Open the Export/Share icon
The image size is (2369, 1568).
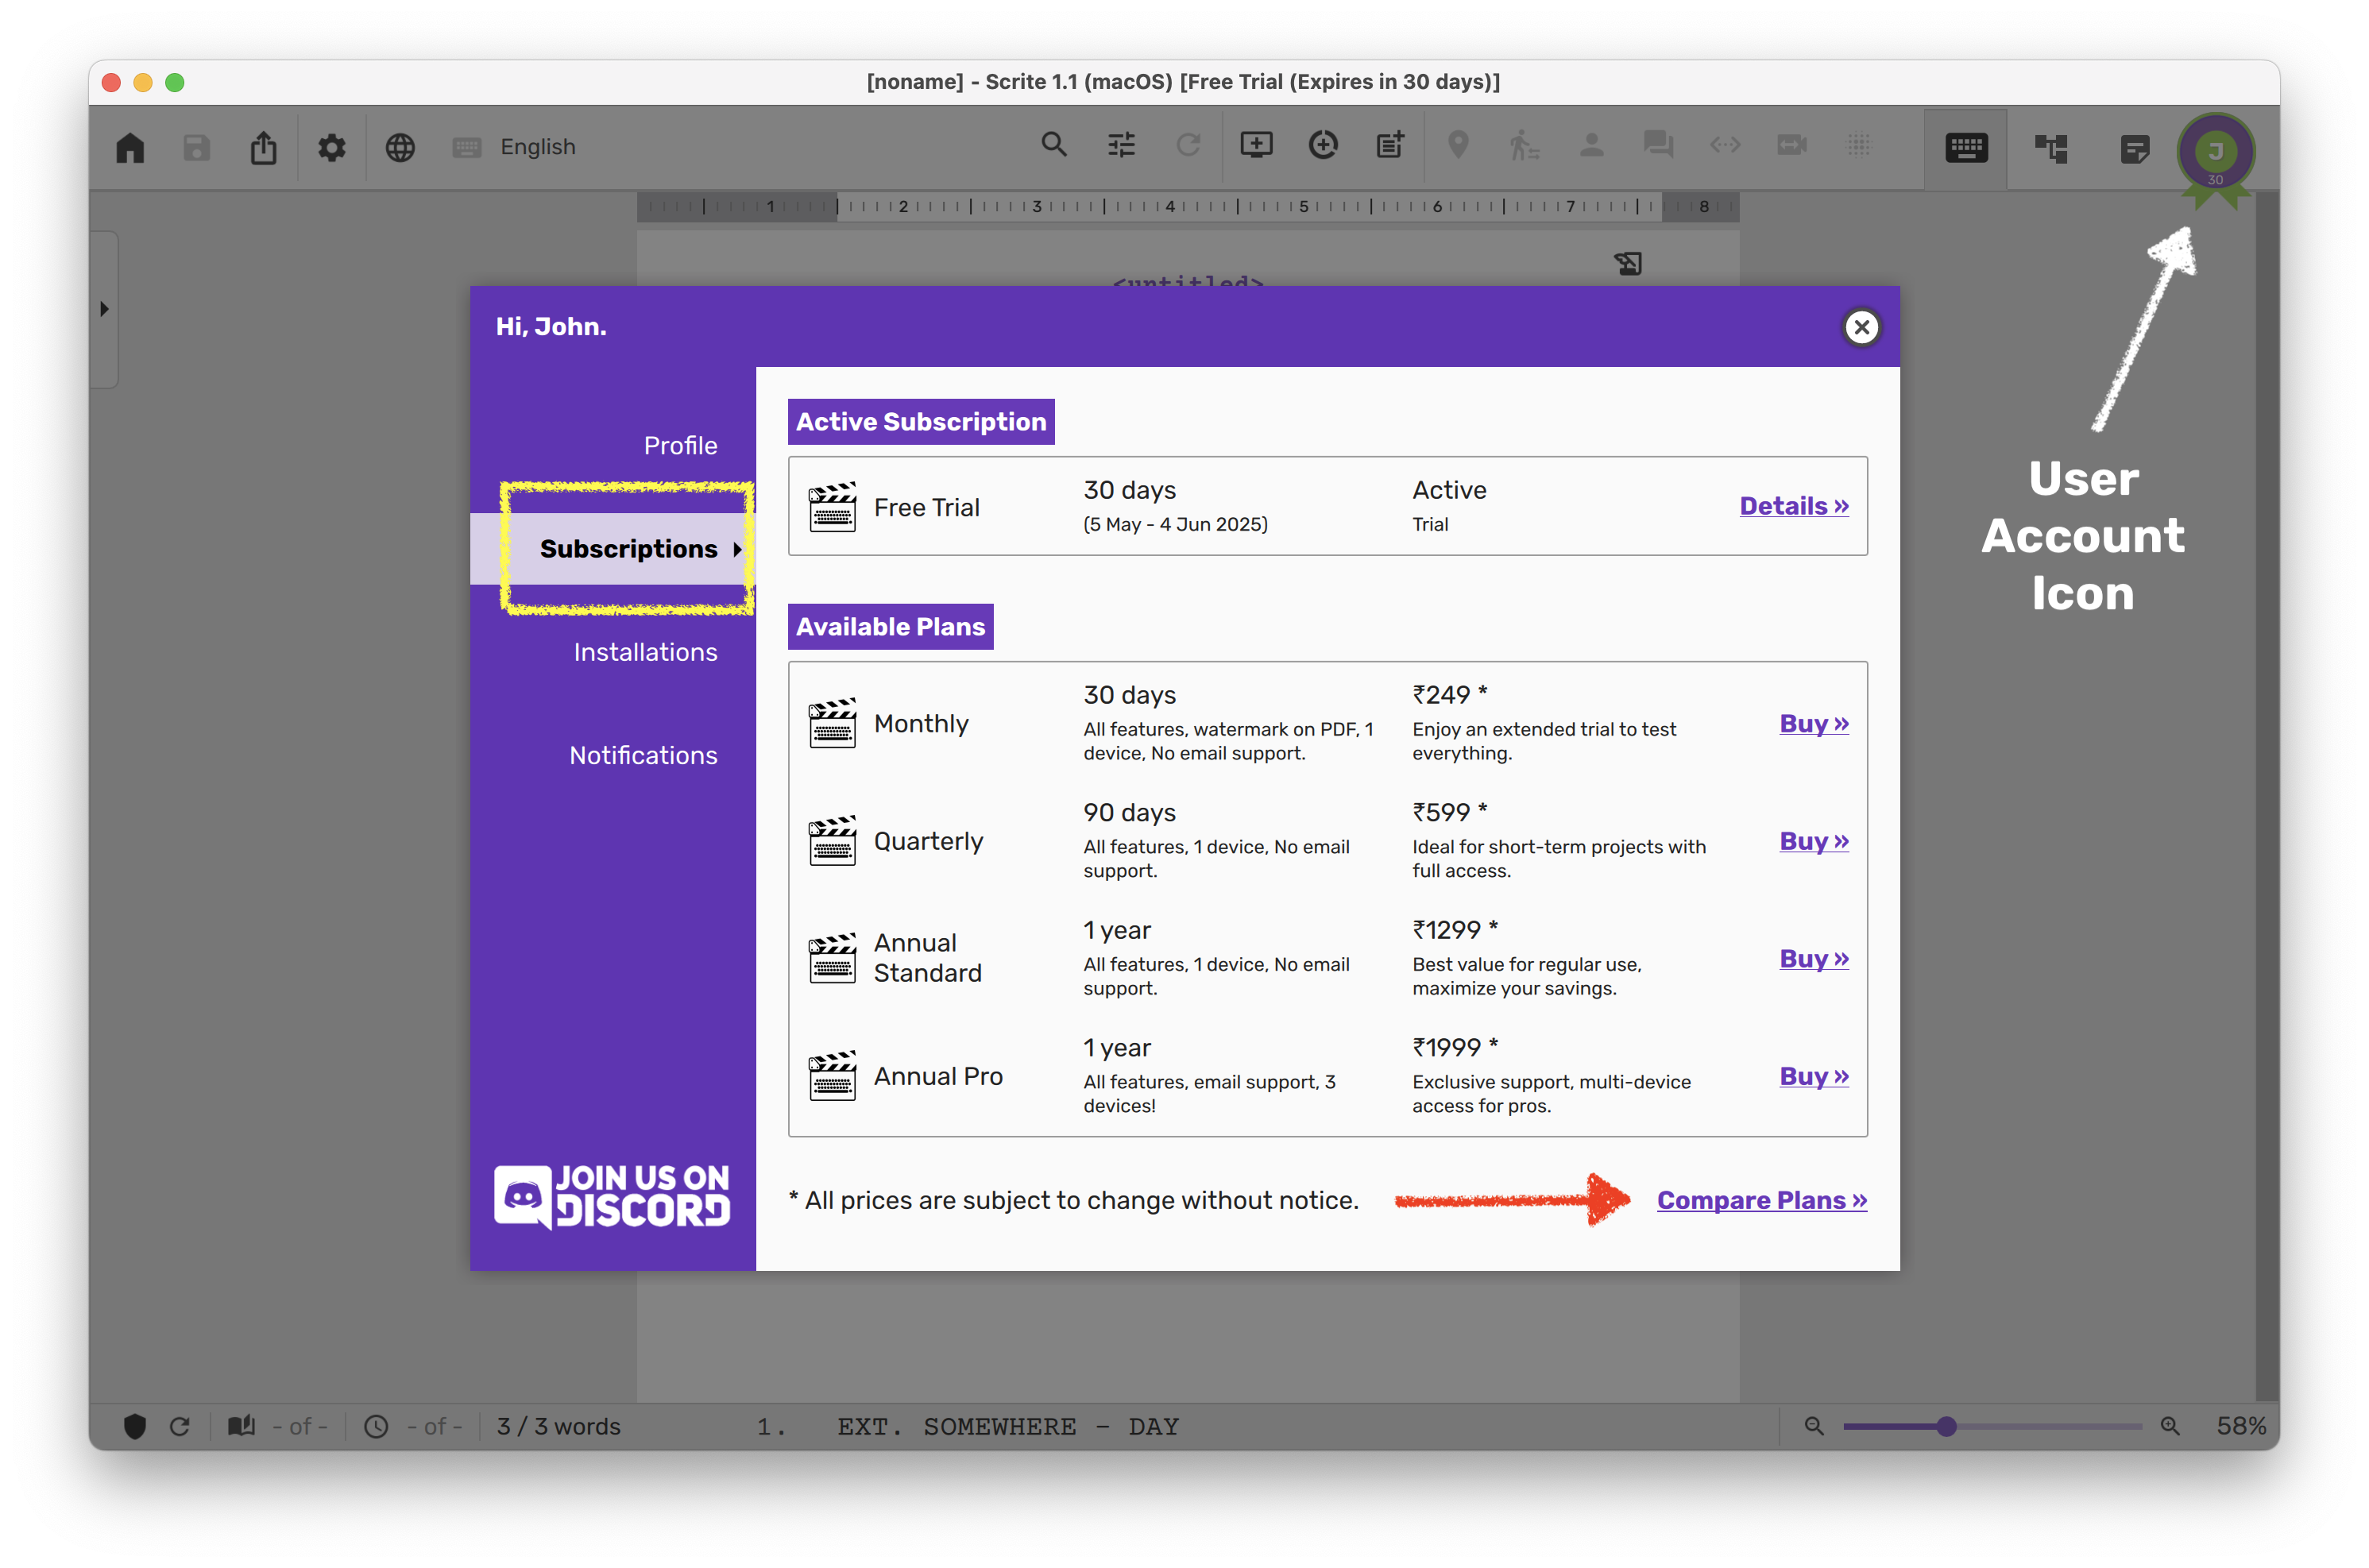pos(264,147)
